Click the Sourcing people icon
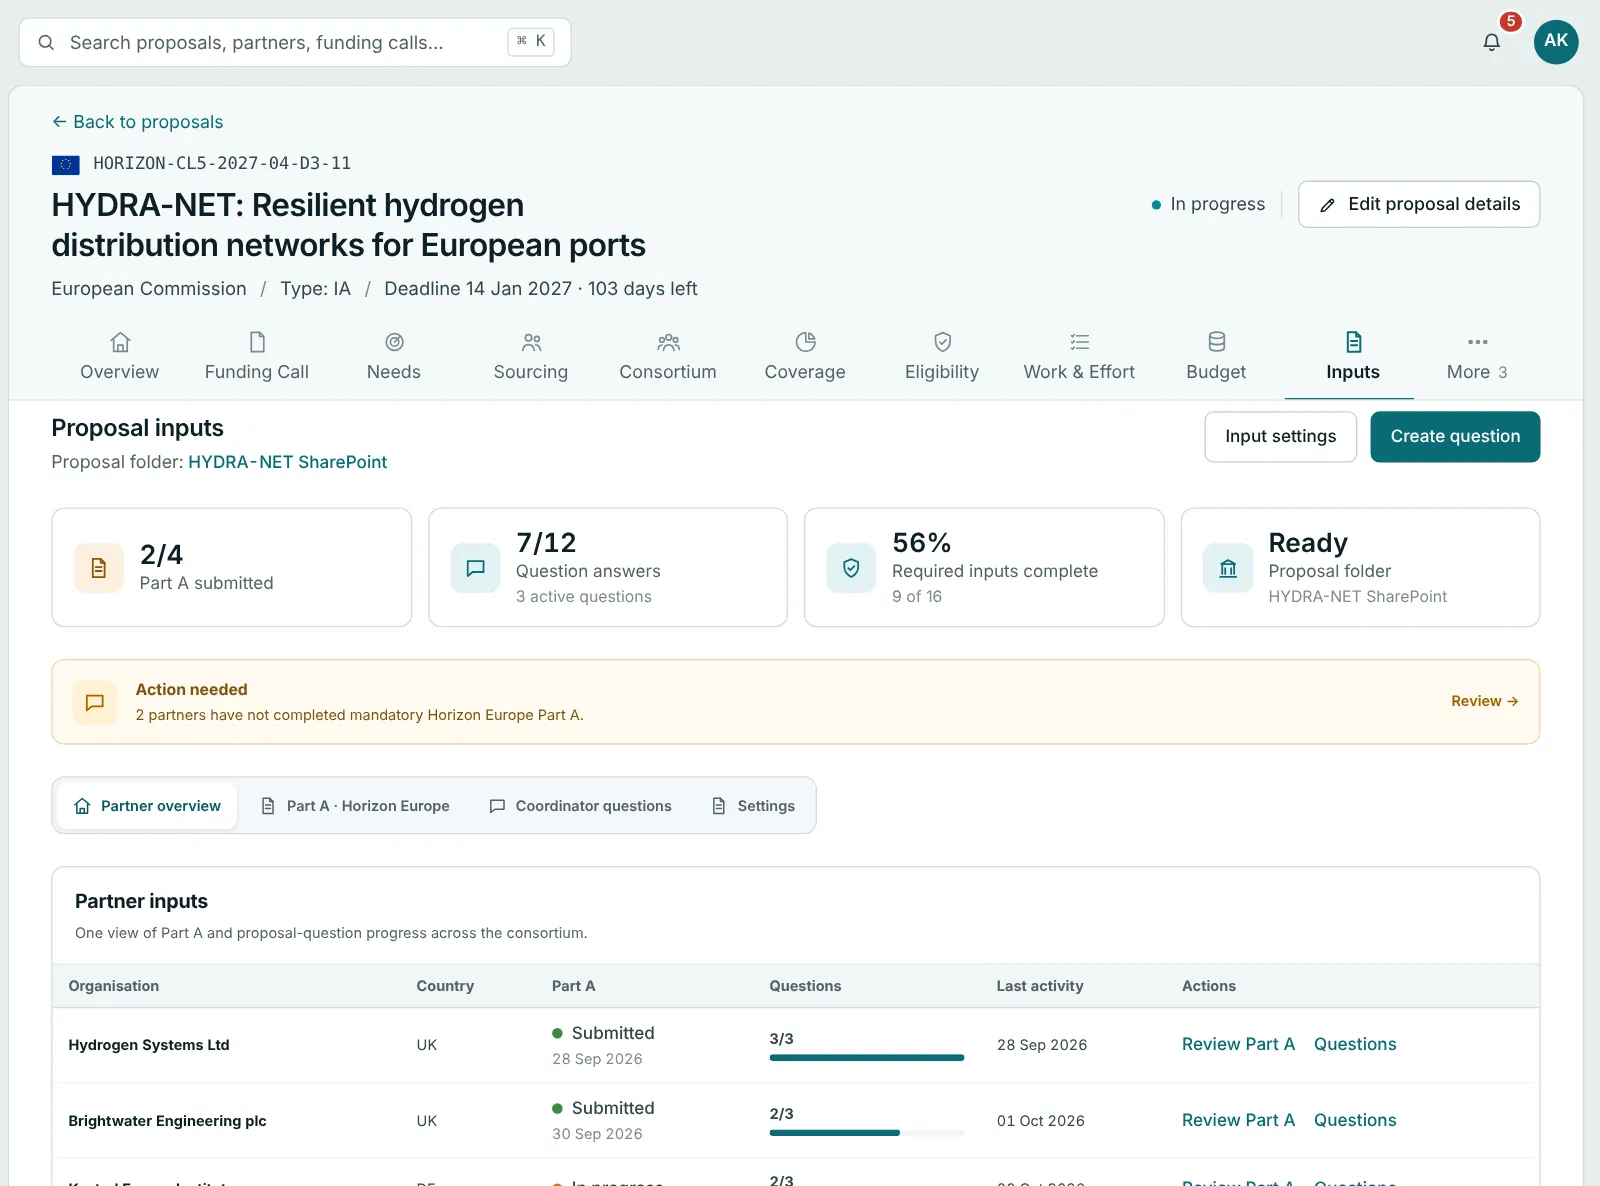1600x1186 pixels. (x=531, y=342)
